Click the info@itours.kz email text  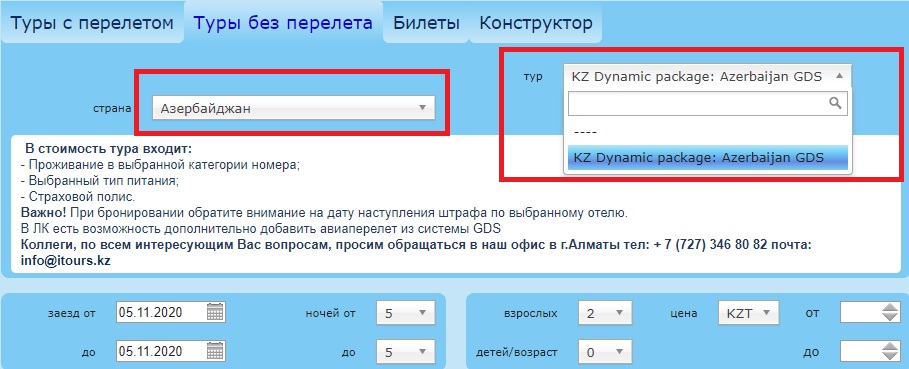point(66,261)
